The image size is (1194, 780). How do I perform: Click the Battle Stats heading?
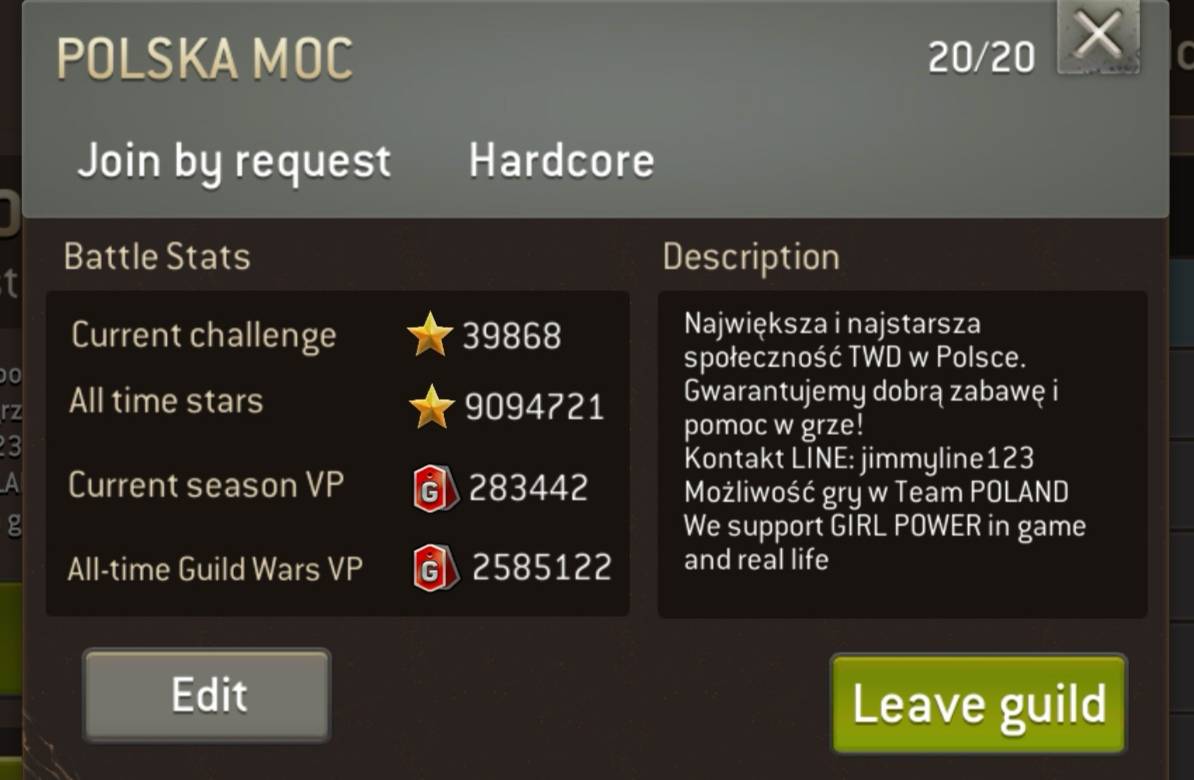(158, 257)
